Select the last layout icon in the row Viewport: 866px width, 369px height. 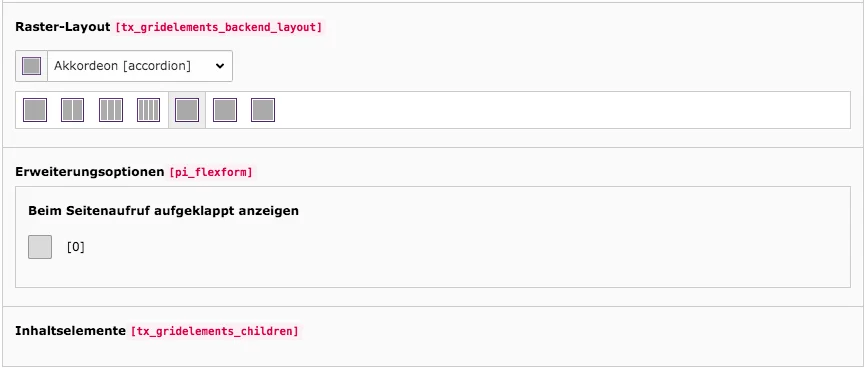click(263, 110)
